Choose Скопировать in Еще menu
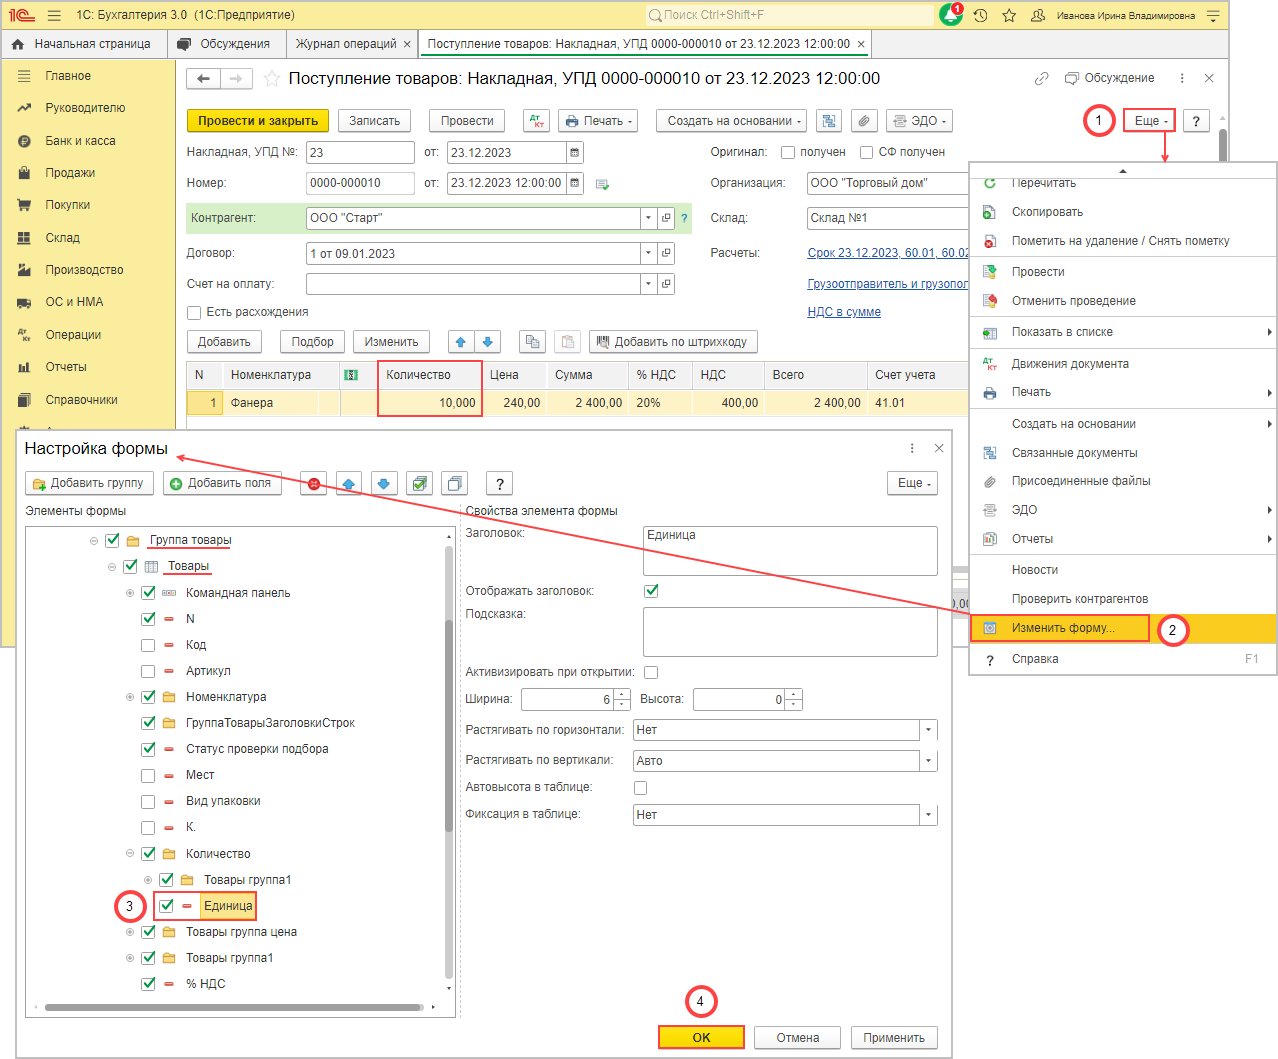 pos(1047,212)
